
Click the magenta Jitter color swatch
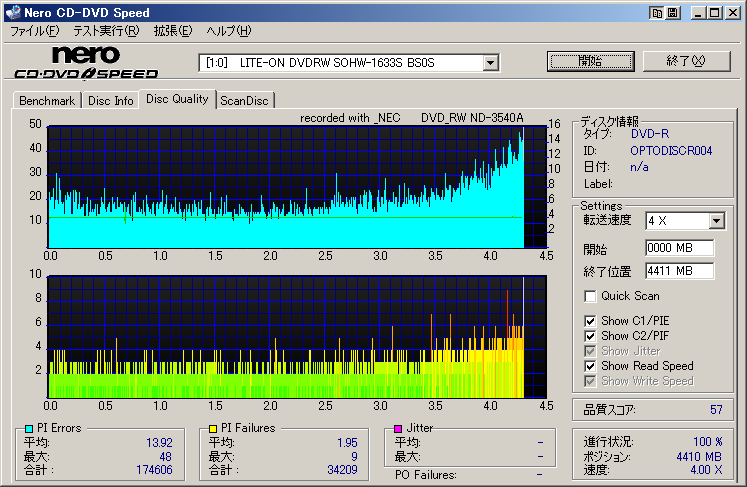coord(398,428)
